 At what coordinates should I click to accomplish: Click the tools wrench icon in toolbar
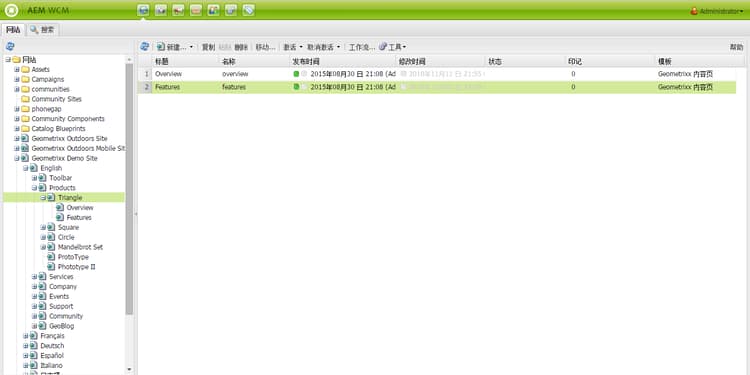pyautogui.click(x=383, y=47)
